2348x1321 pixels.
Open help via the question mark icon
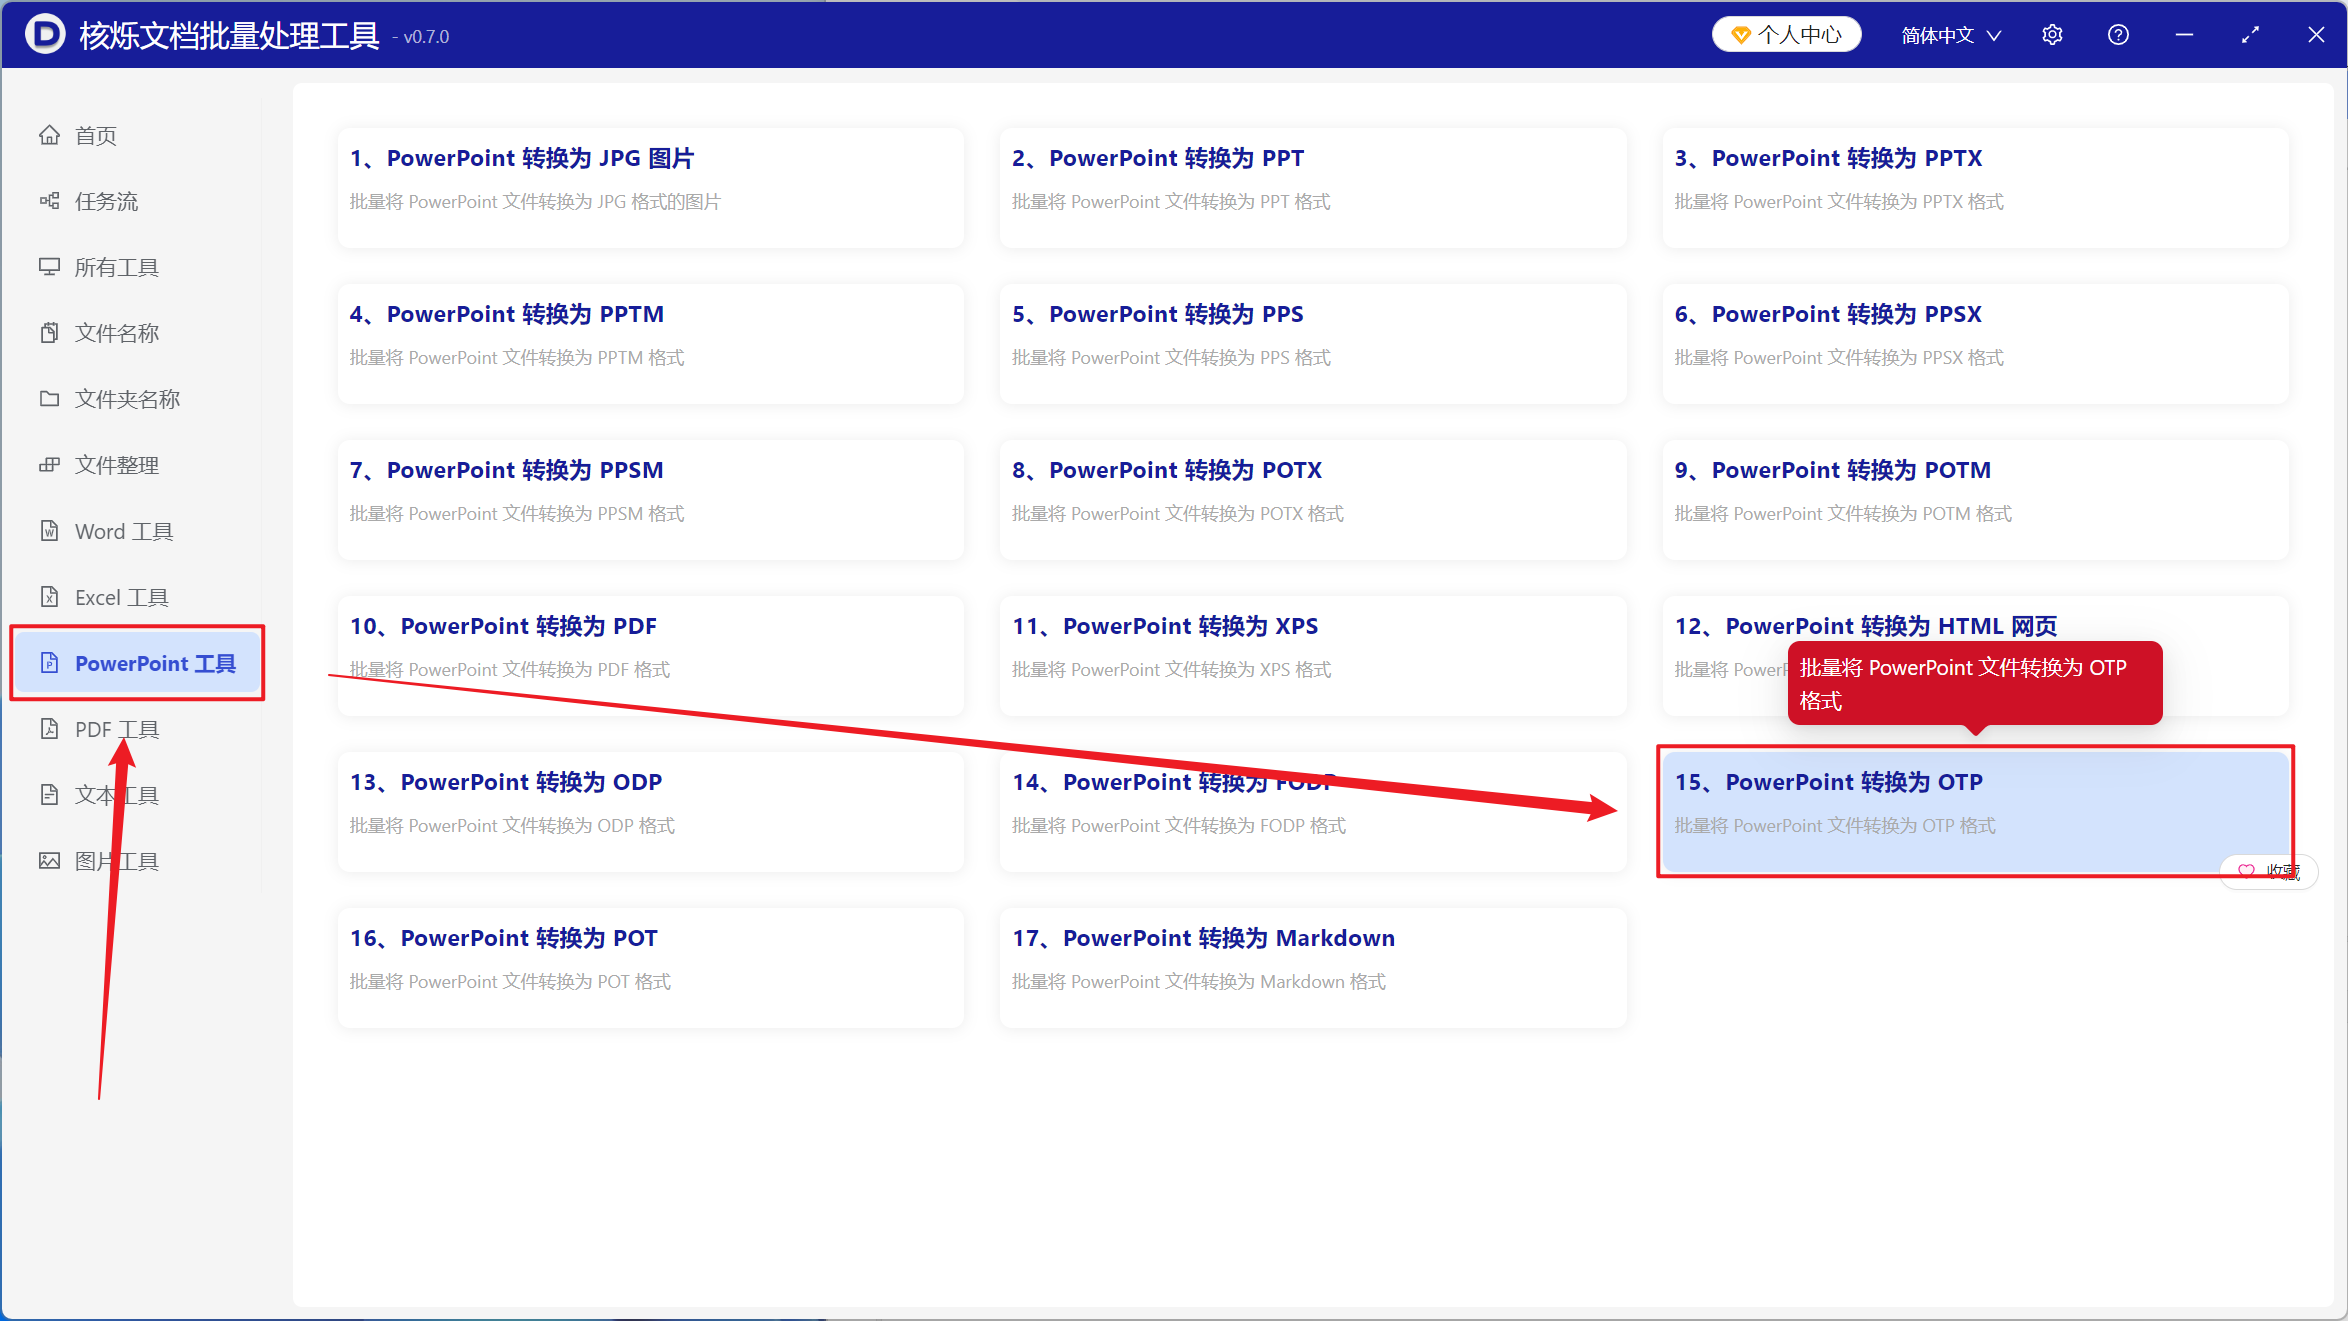[x=2118, y=35]
